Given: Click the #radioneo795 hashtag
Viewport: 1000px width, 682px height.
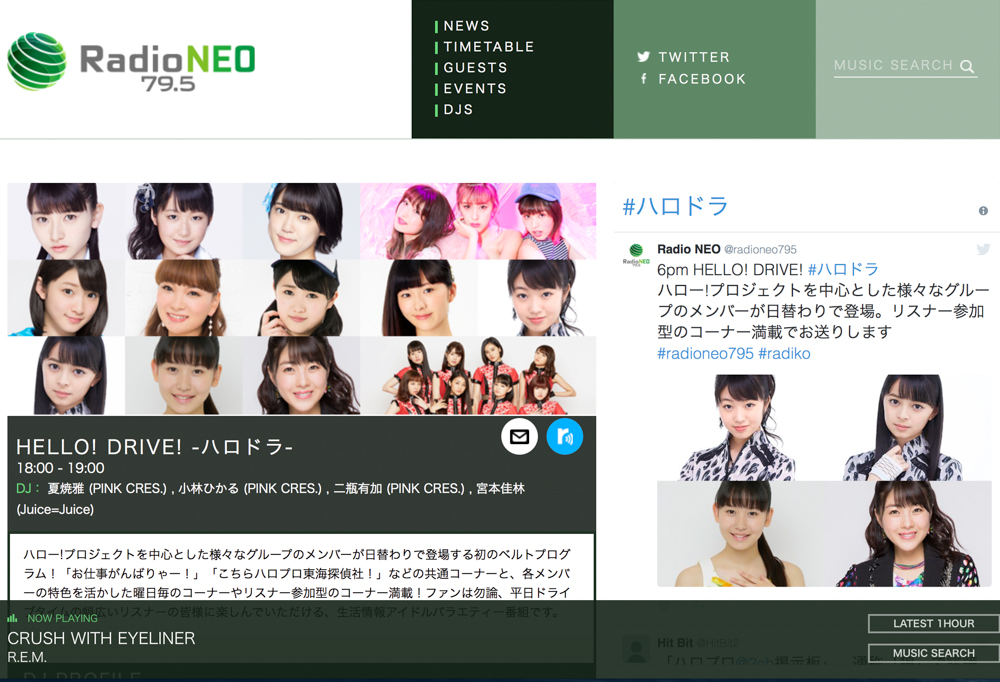Looking at the screenshot, I should tap(705, 353).
